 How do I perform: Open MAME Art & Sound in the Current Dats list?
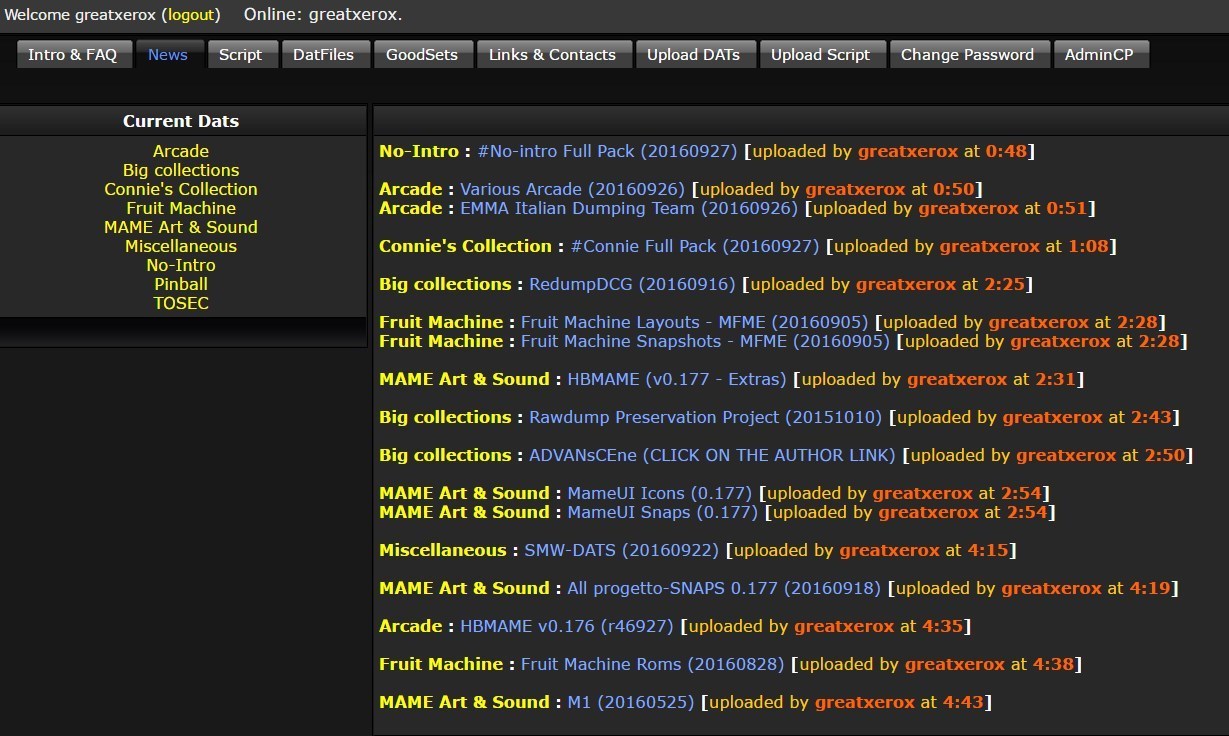181,227
